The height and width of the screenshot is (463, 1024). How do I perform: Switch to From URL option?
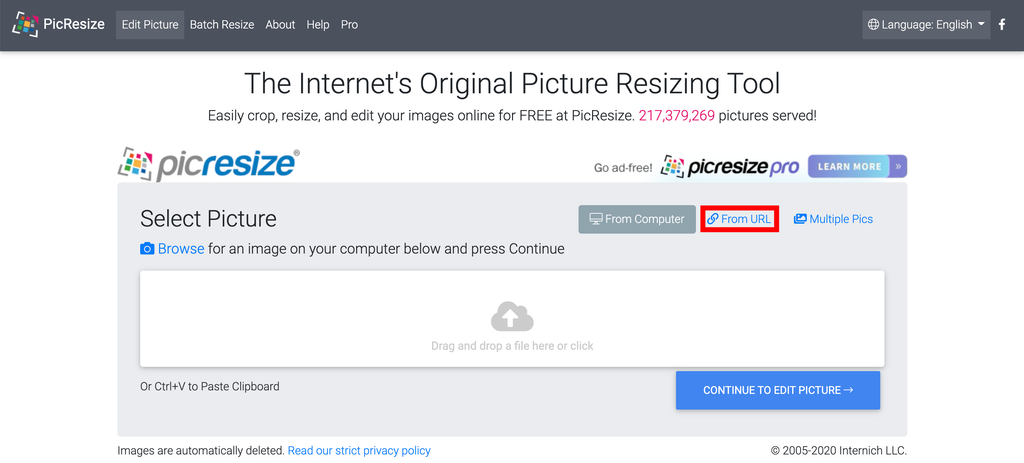(739, 219)
